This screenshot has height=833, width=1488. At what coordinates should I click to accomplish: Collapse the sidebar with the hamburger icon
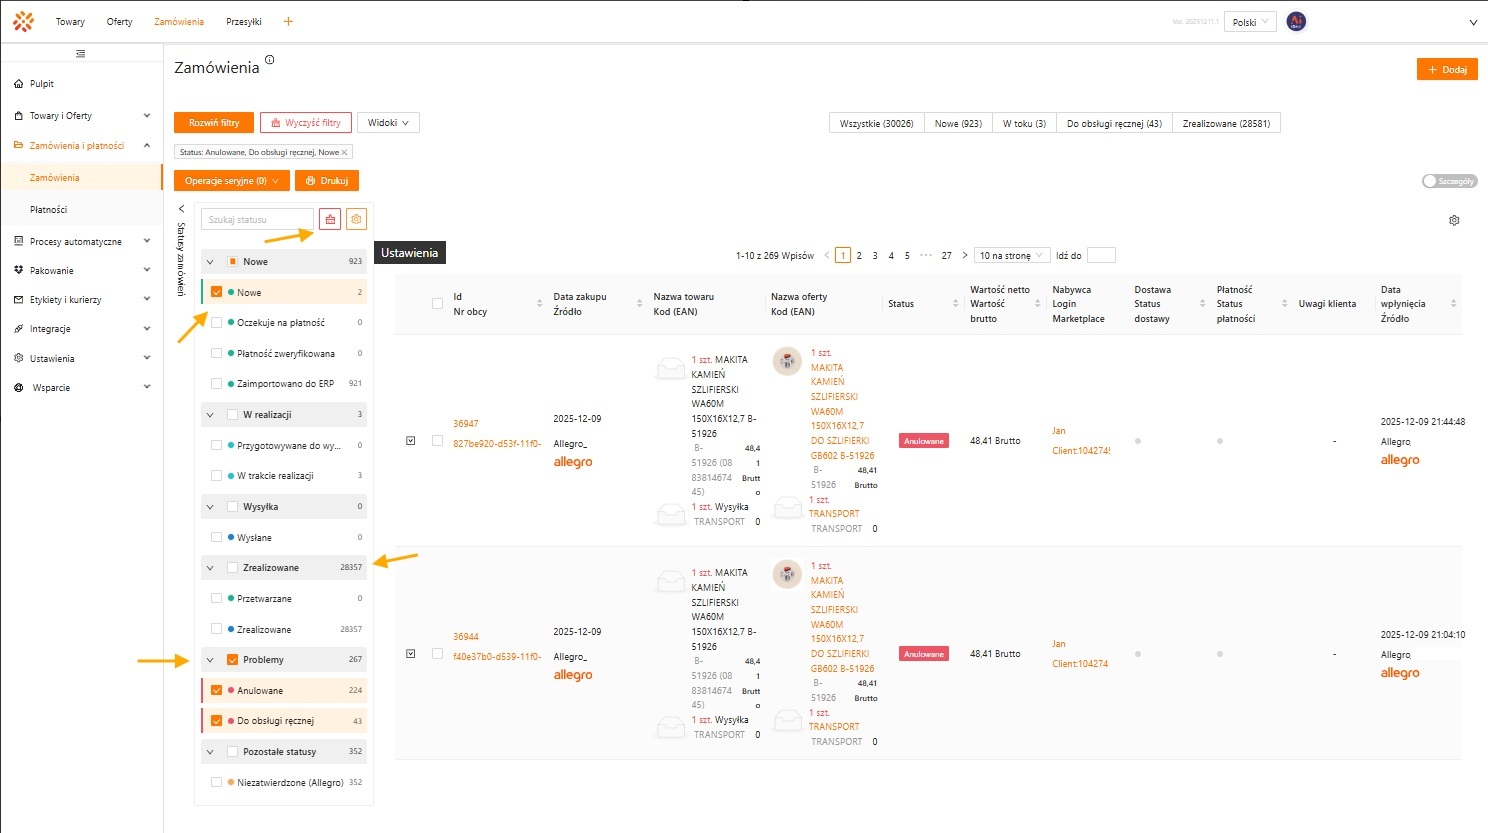pyautogui.click(x=81, y=53)
